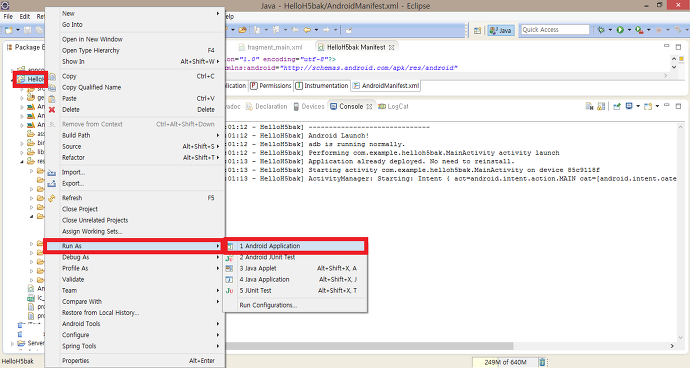Click Copy in the context menu
Screen dimensions: 690x368
click(134, 76)
